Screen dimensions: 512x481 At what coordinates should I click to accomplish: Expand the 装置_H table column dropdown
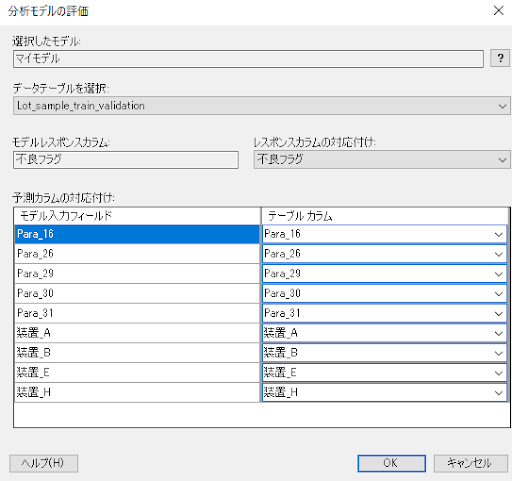[x=385, y=392]
